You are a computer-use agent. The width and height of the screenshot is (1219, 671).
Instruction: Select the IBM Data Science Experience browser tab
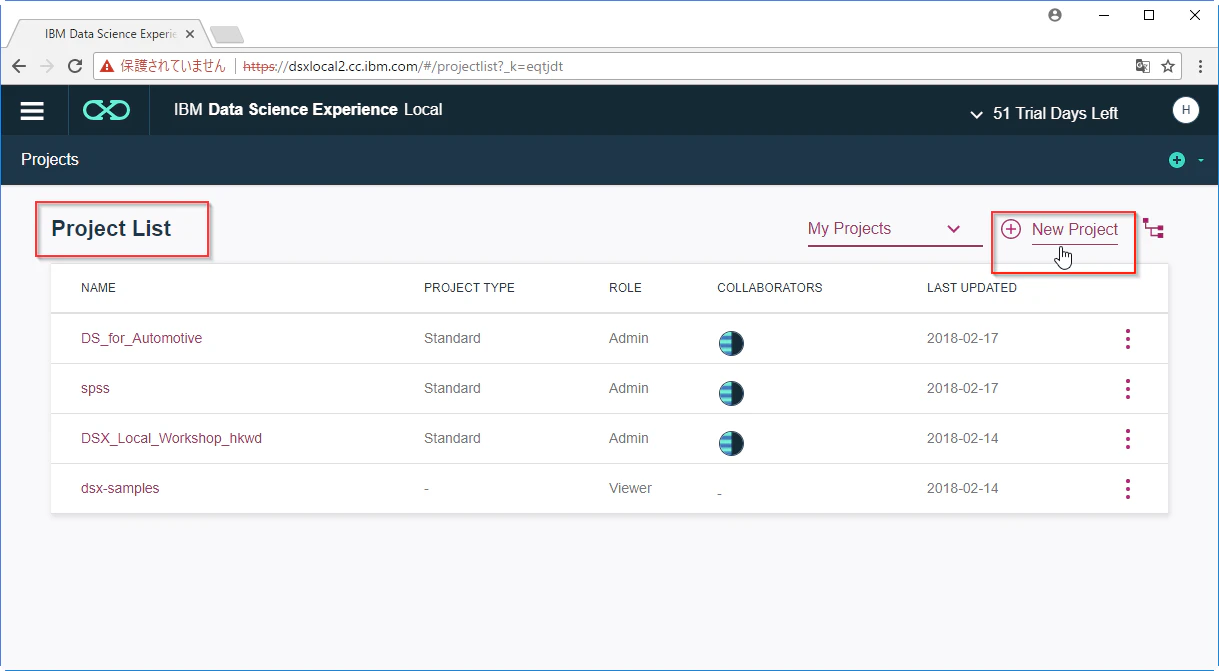coord(108,33)
